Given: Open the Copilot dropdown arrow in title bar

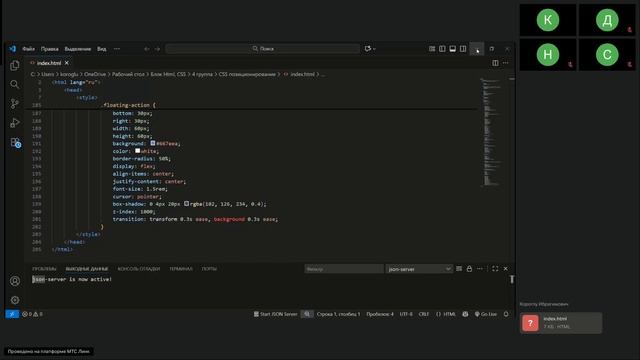Looking at the screenshot, I should pyautogui.click(x=374, y=49).
